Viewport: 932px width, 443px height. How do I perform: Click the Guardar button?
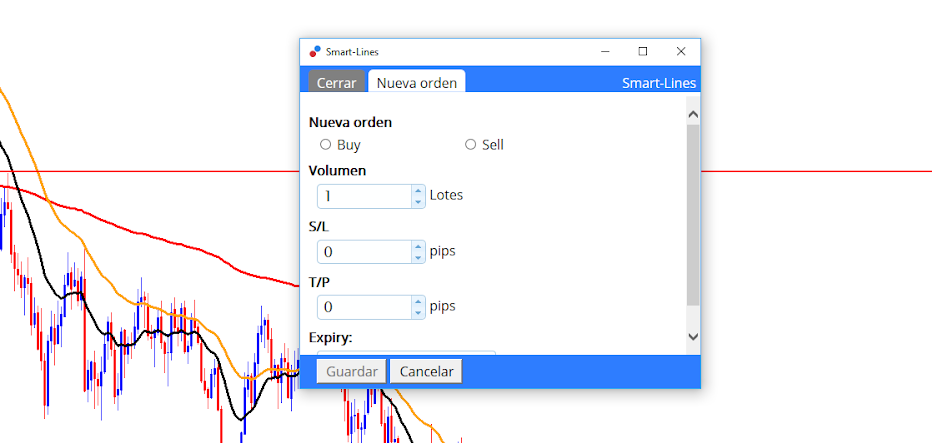pos(352,372)
